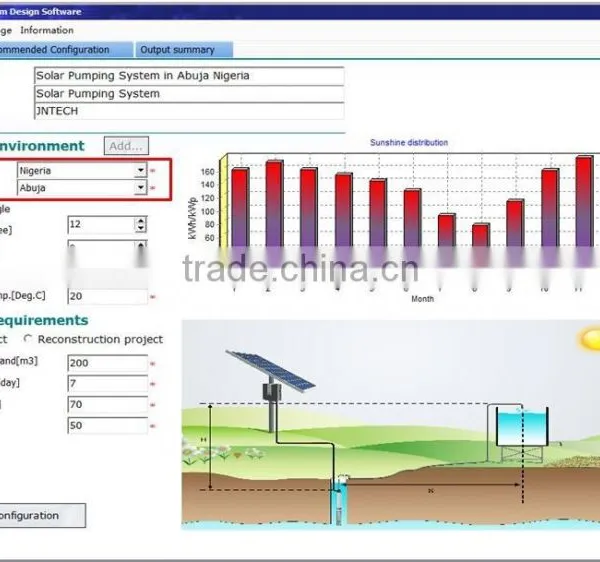
Task: Increase the angle value 12 with up arrow
Action: (141, 221)
